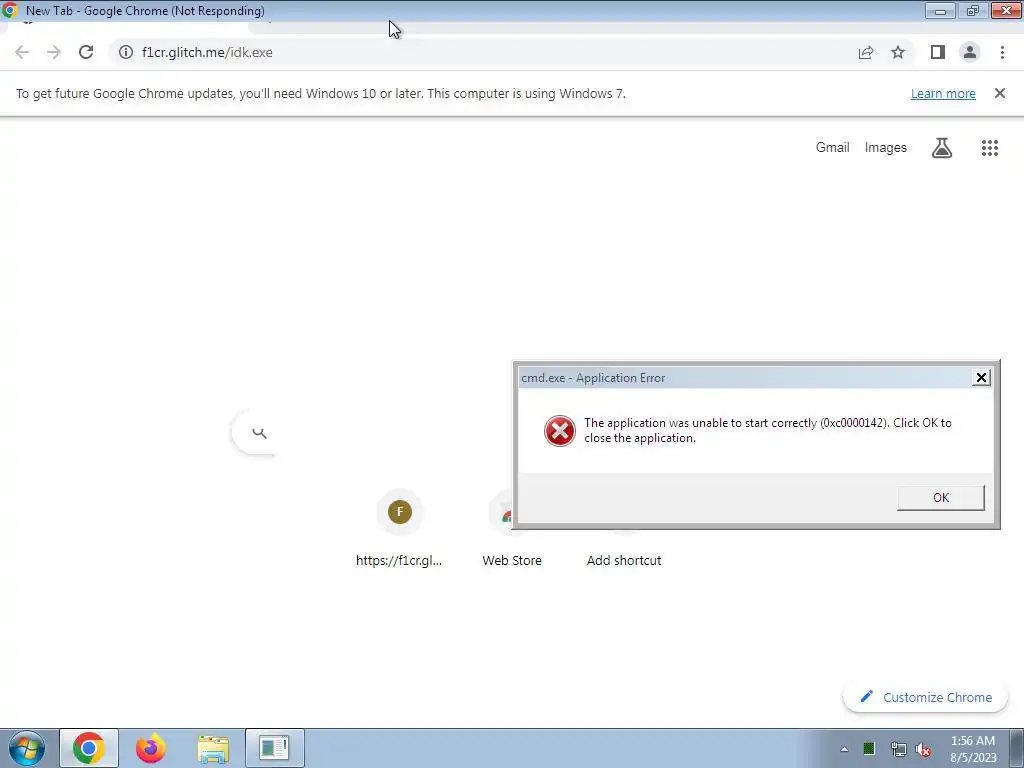Open Windows Explorer from taskbar

(x=213, y=750)
